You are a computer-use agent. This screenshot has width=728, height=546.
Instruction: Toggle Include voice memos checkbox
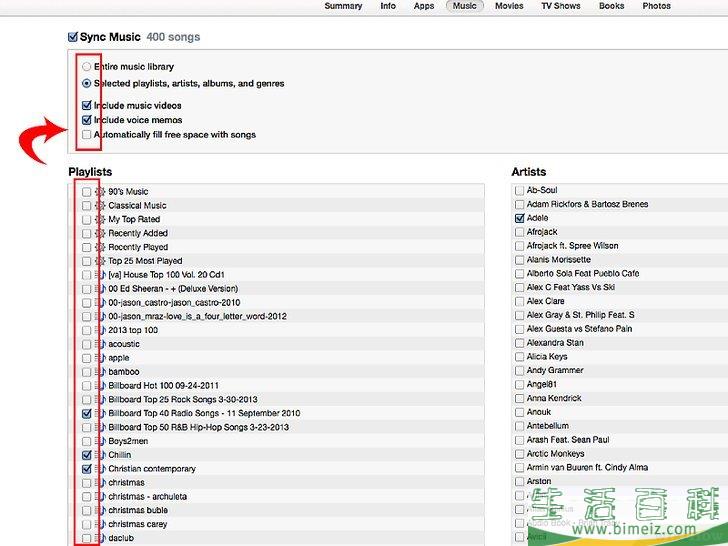86,120
